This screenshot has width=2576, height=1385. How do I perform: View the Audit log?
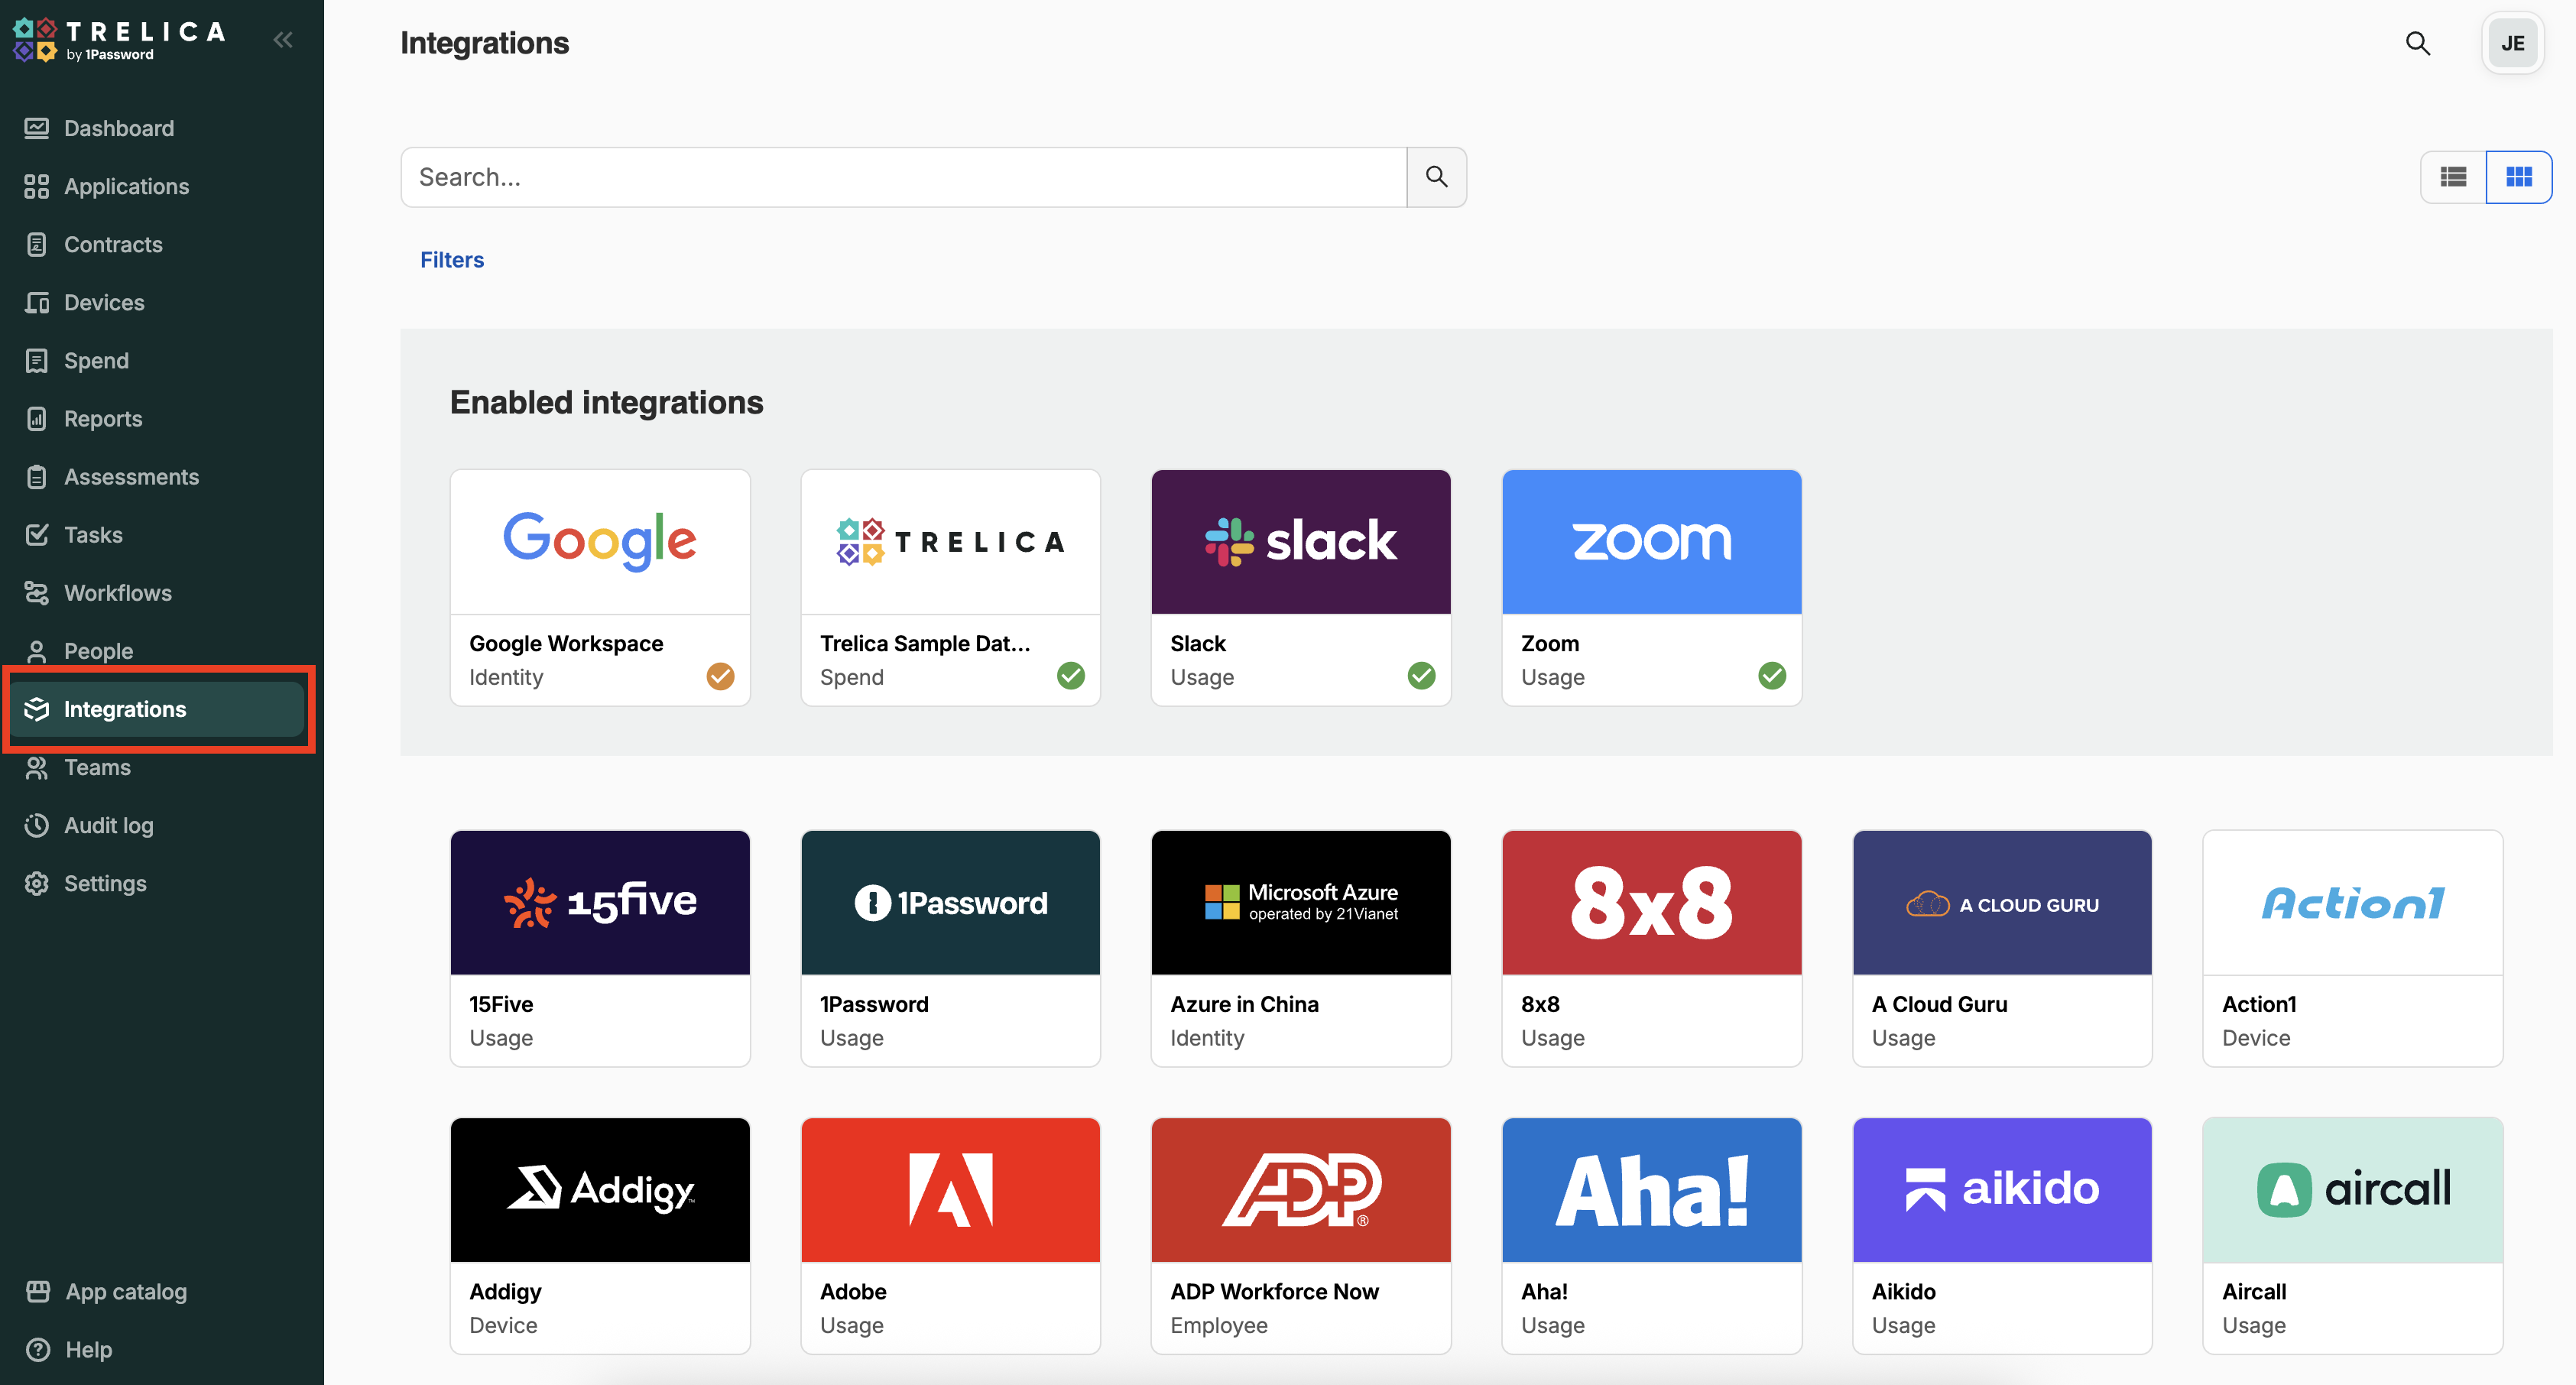point(108,825)
